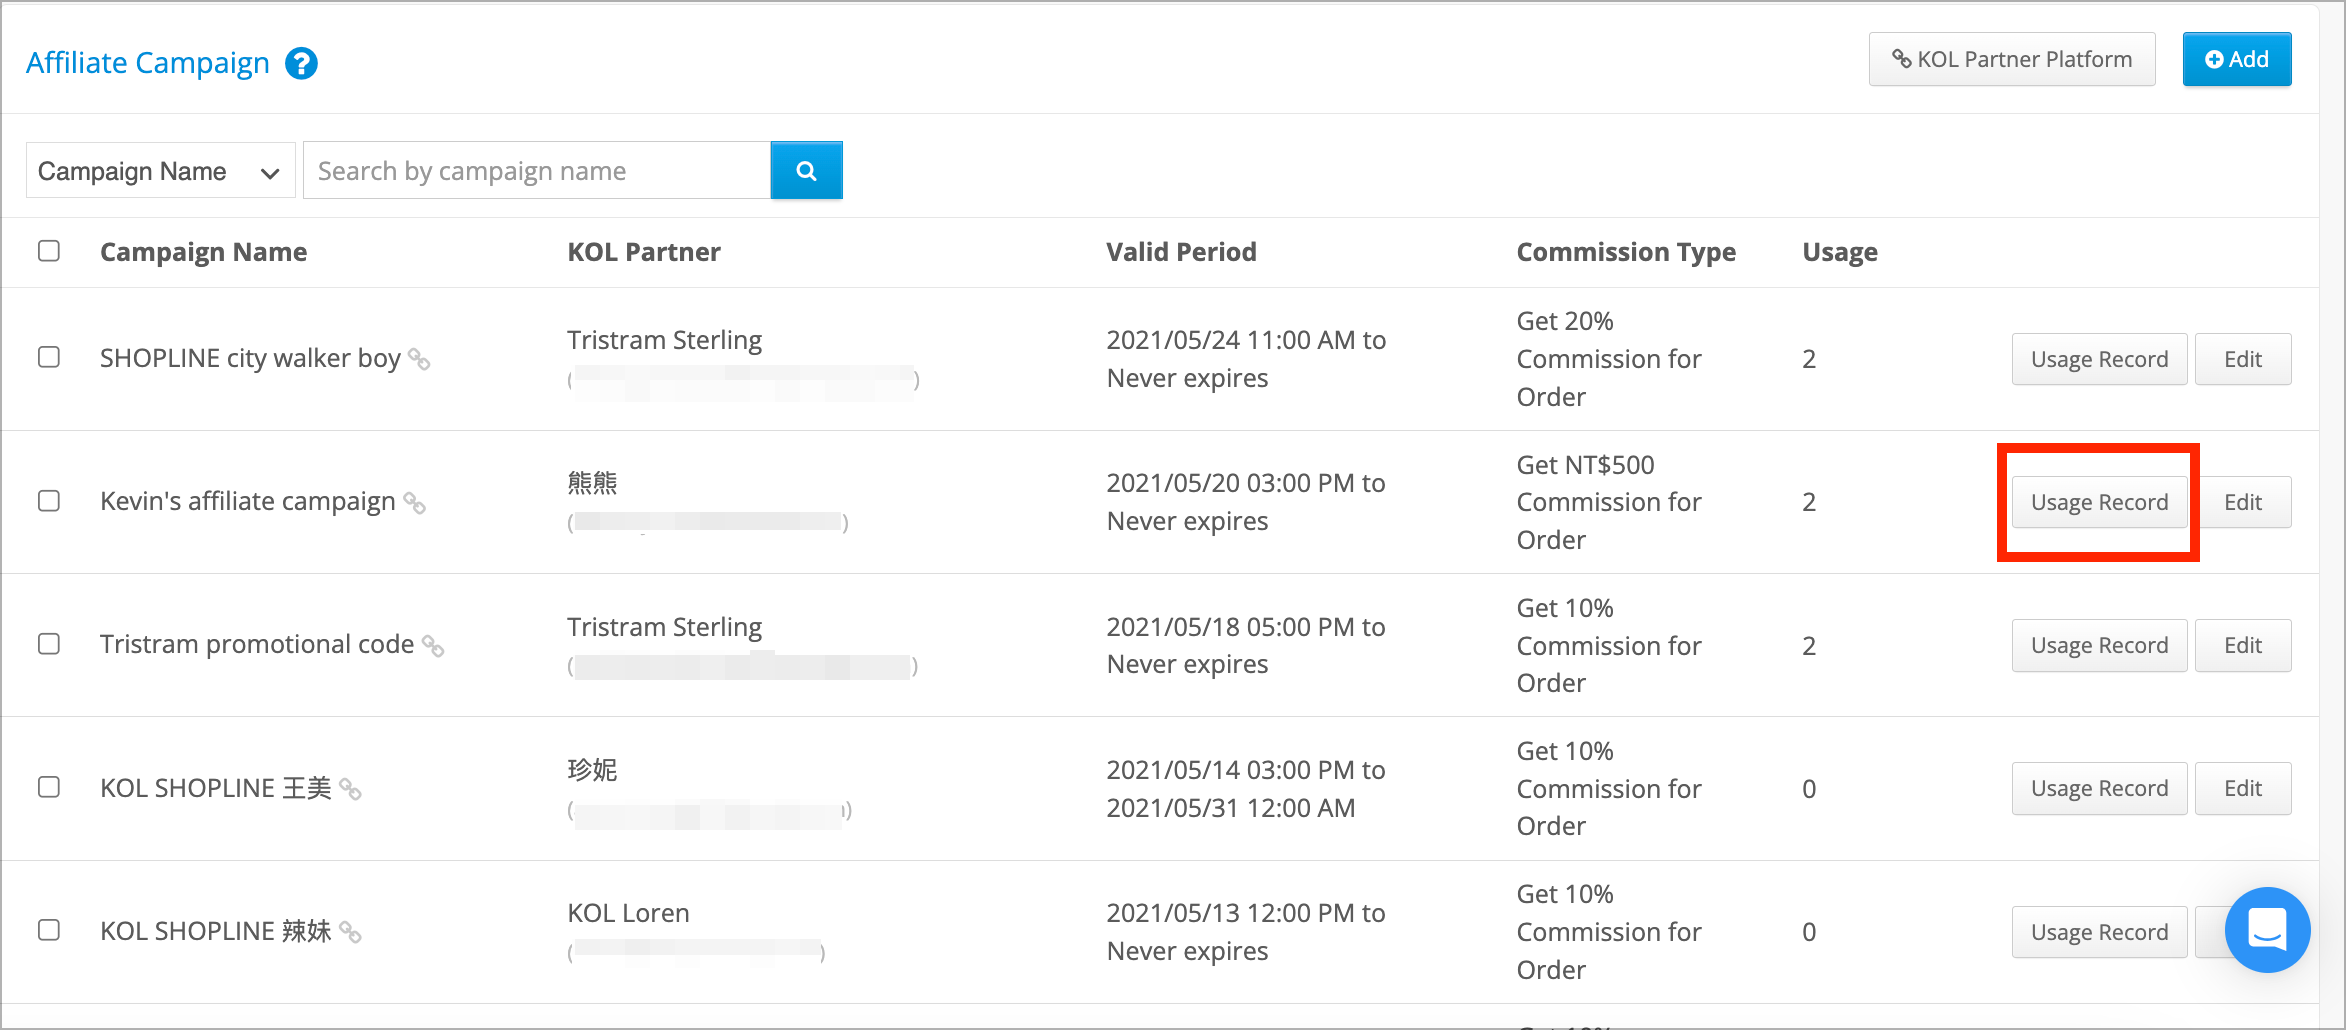Click campaign name Tristram promotional code

[257, 644]
